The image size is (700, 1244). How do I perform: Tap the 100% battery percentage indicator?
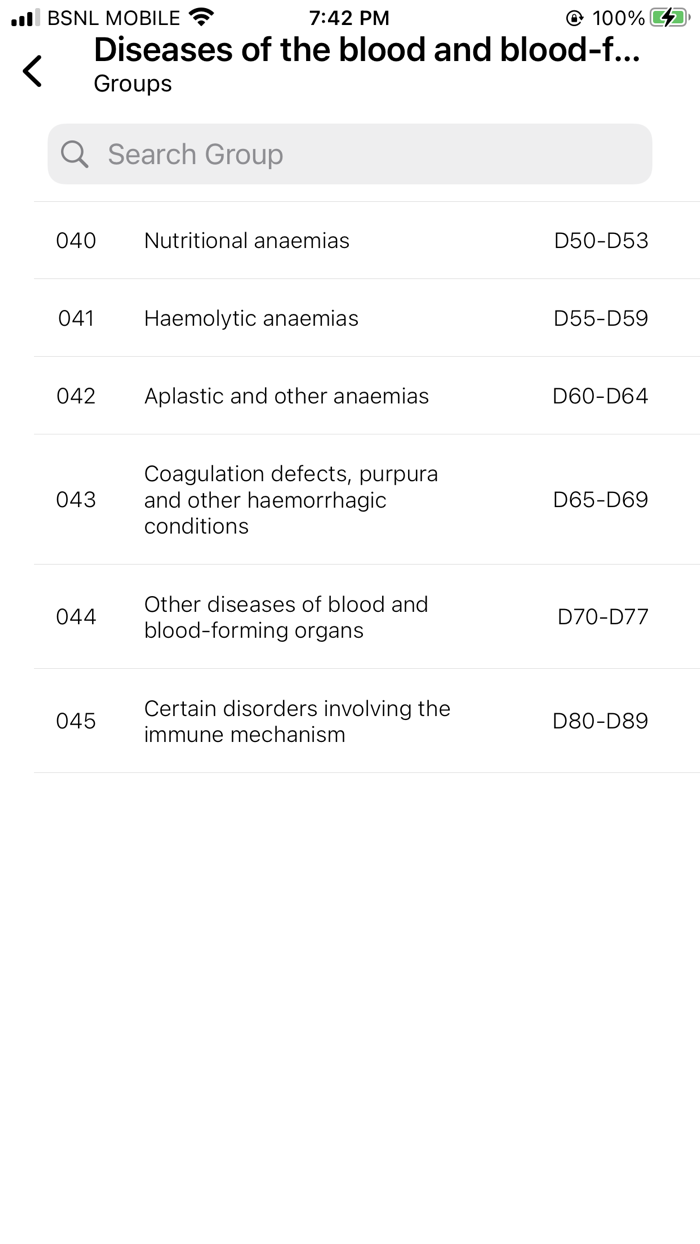[615, 17]
